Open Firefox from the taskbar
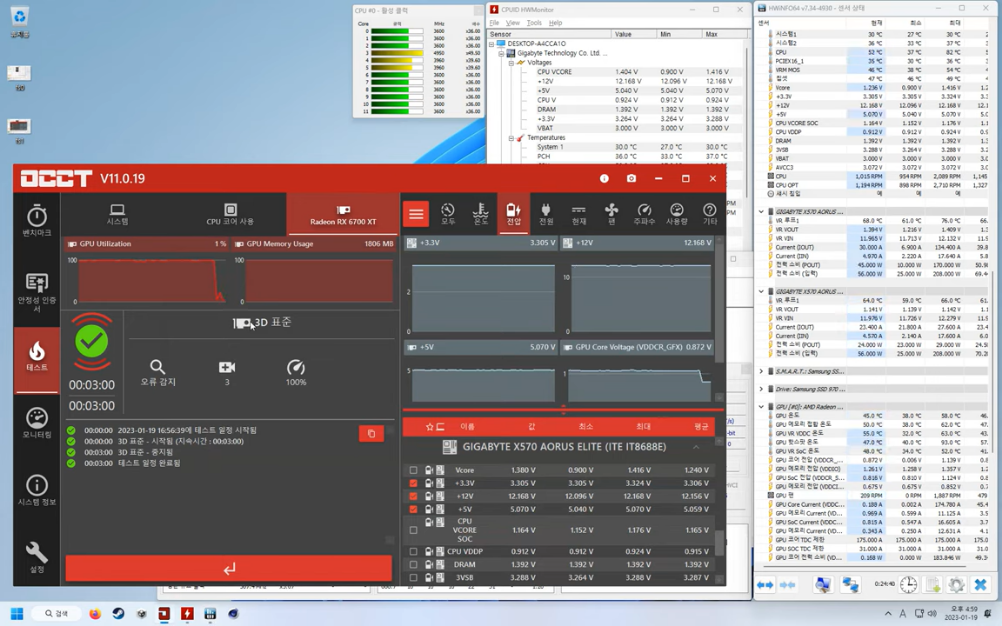The width and height of the screenshot is (1002, 626). pos(95,613)
